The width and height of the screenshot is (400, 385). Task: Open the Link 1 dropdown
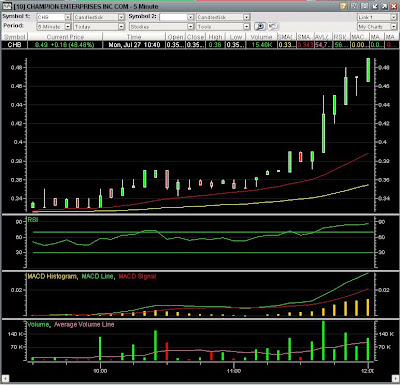(x=394, y=17)
